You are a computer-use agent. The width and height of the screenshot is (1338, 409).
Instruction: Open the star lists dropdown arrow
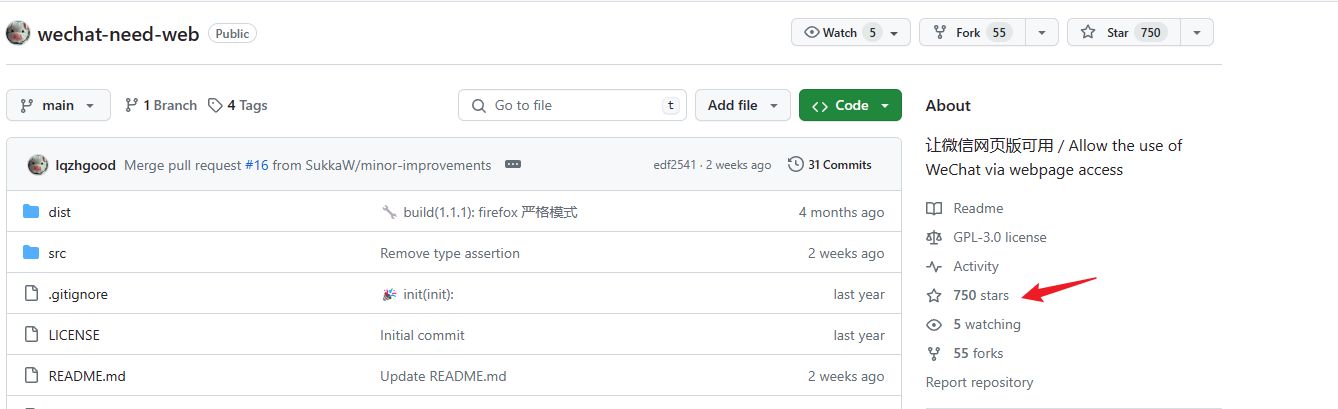[x=1197, y=32]
